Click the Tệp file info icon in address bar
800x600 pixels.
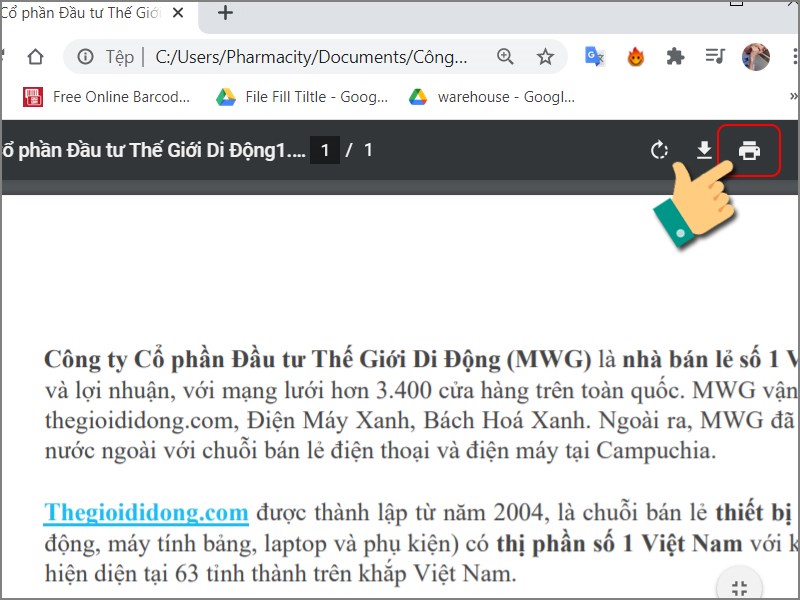point(86,57)
